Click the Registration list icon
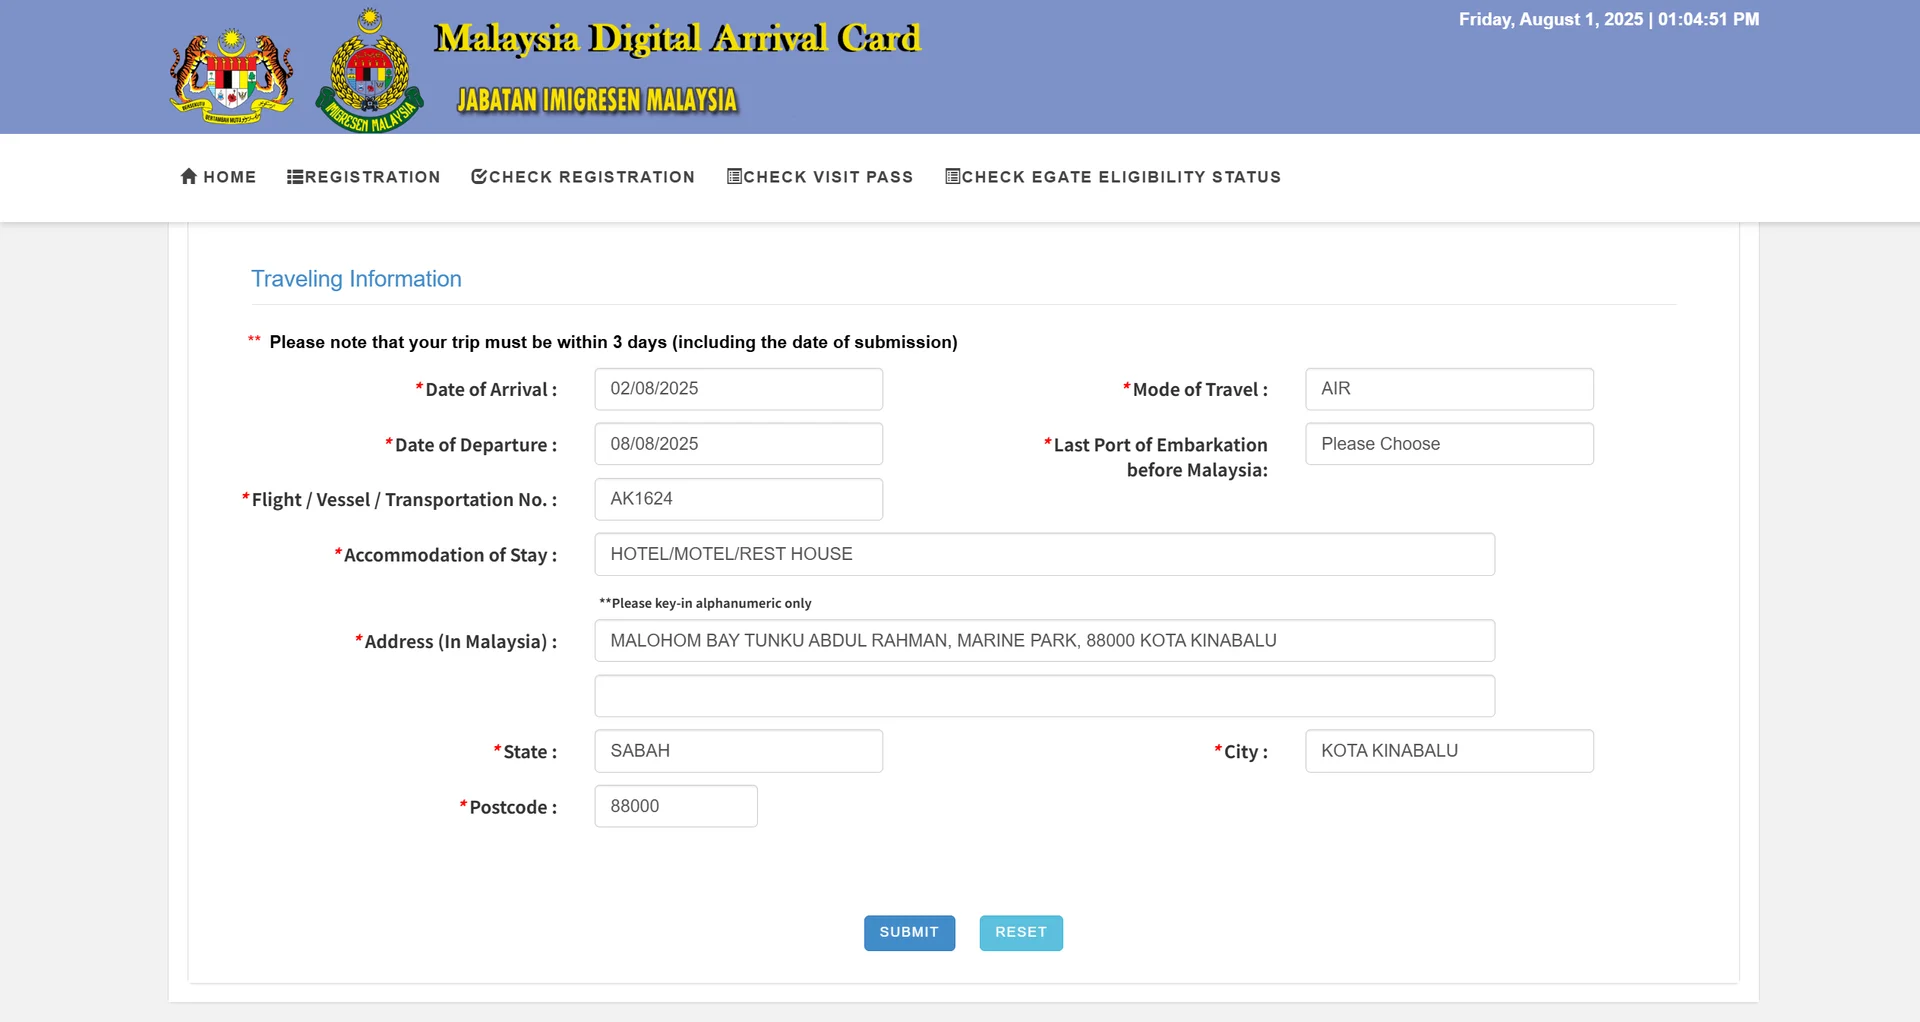The height and width of the screenshot is (1022, 1920). pos(295,176)
